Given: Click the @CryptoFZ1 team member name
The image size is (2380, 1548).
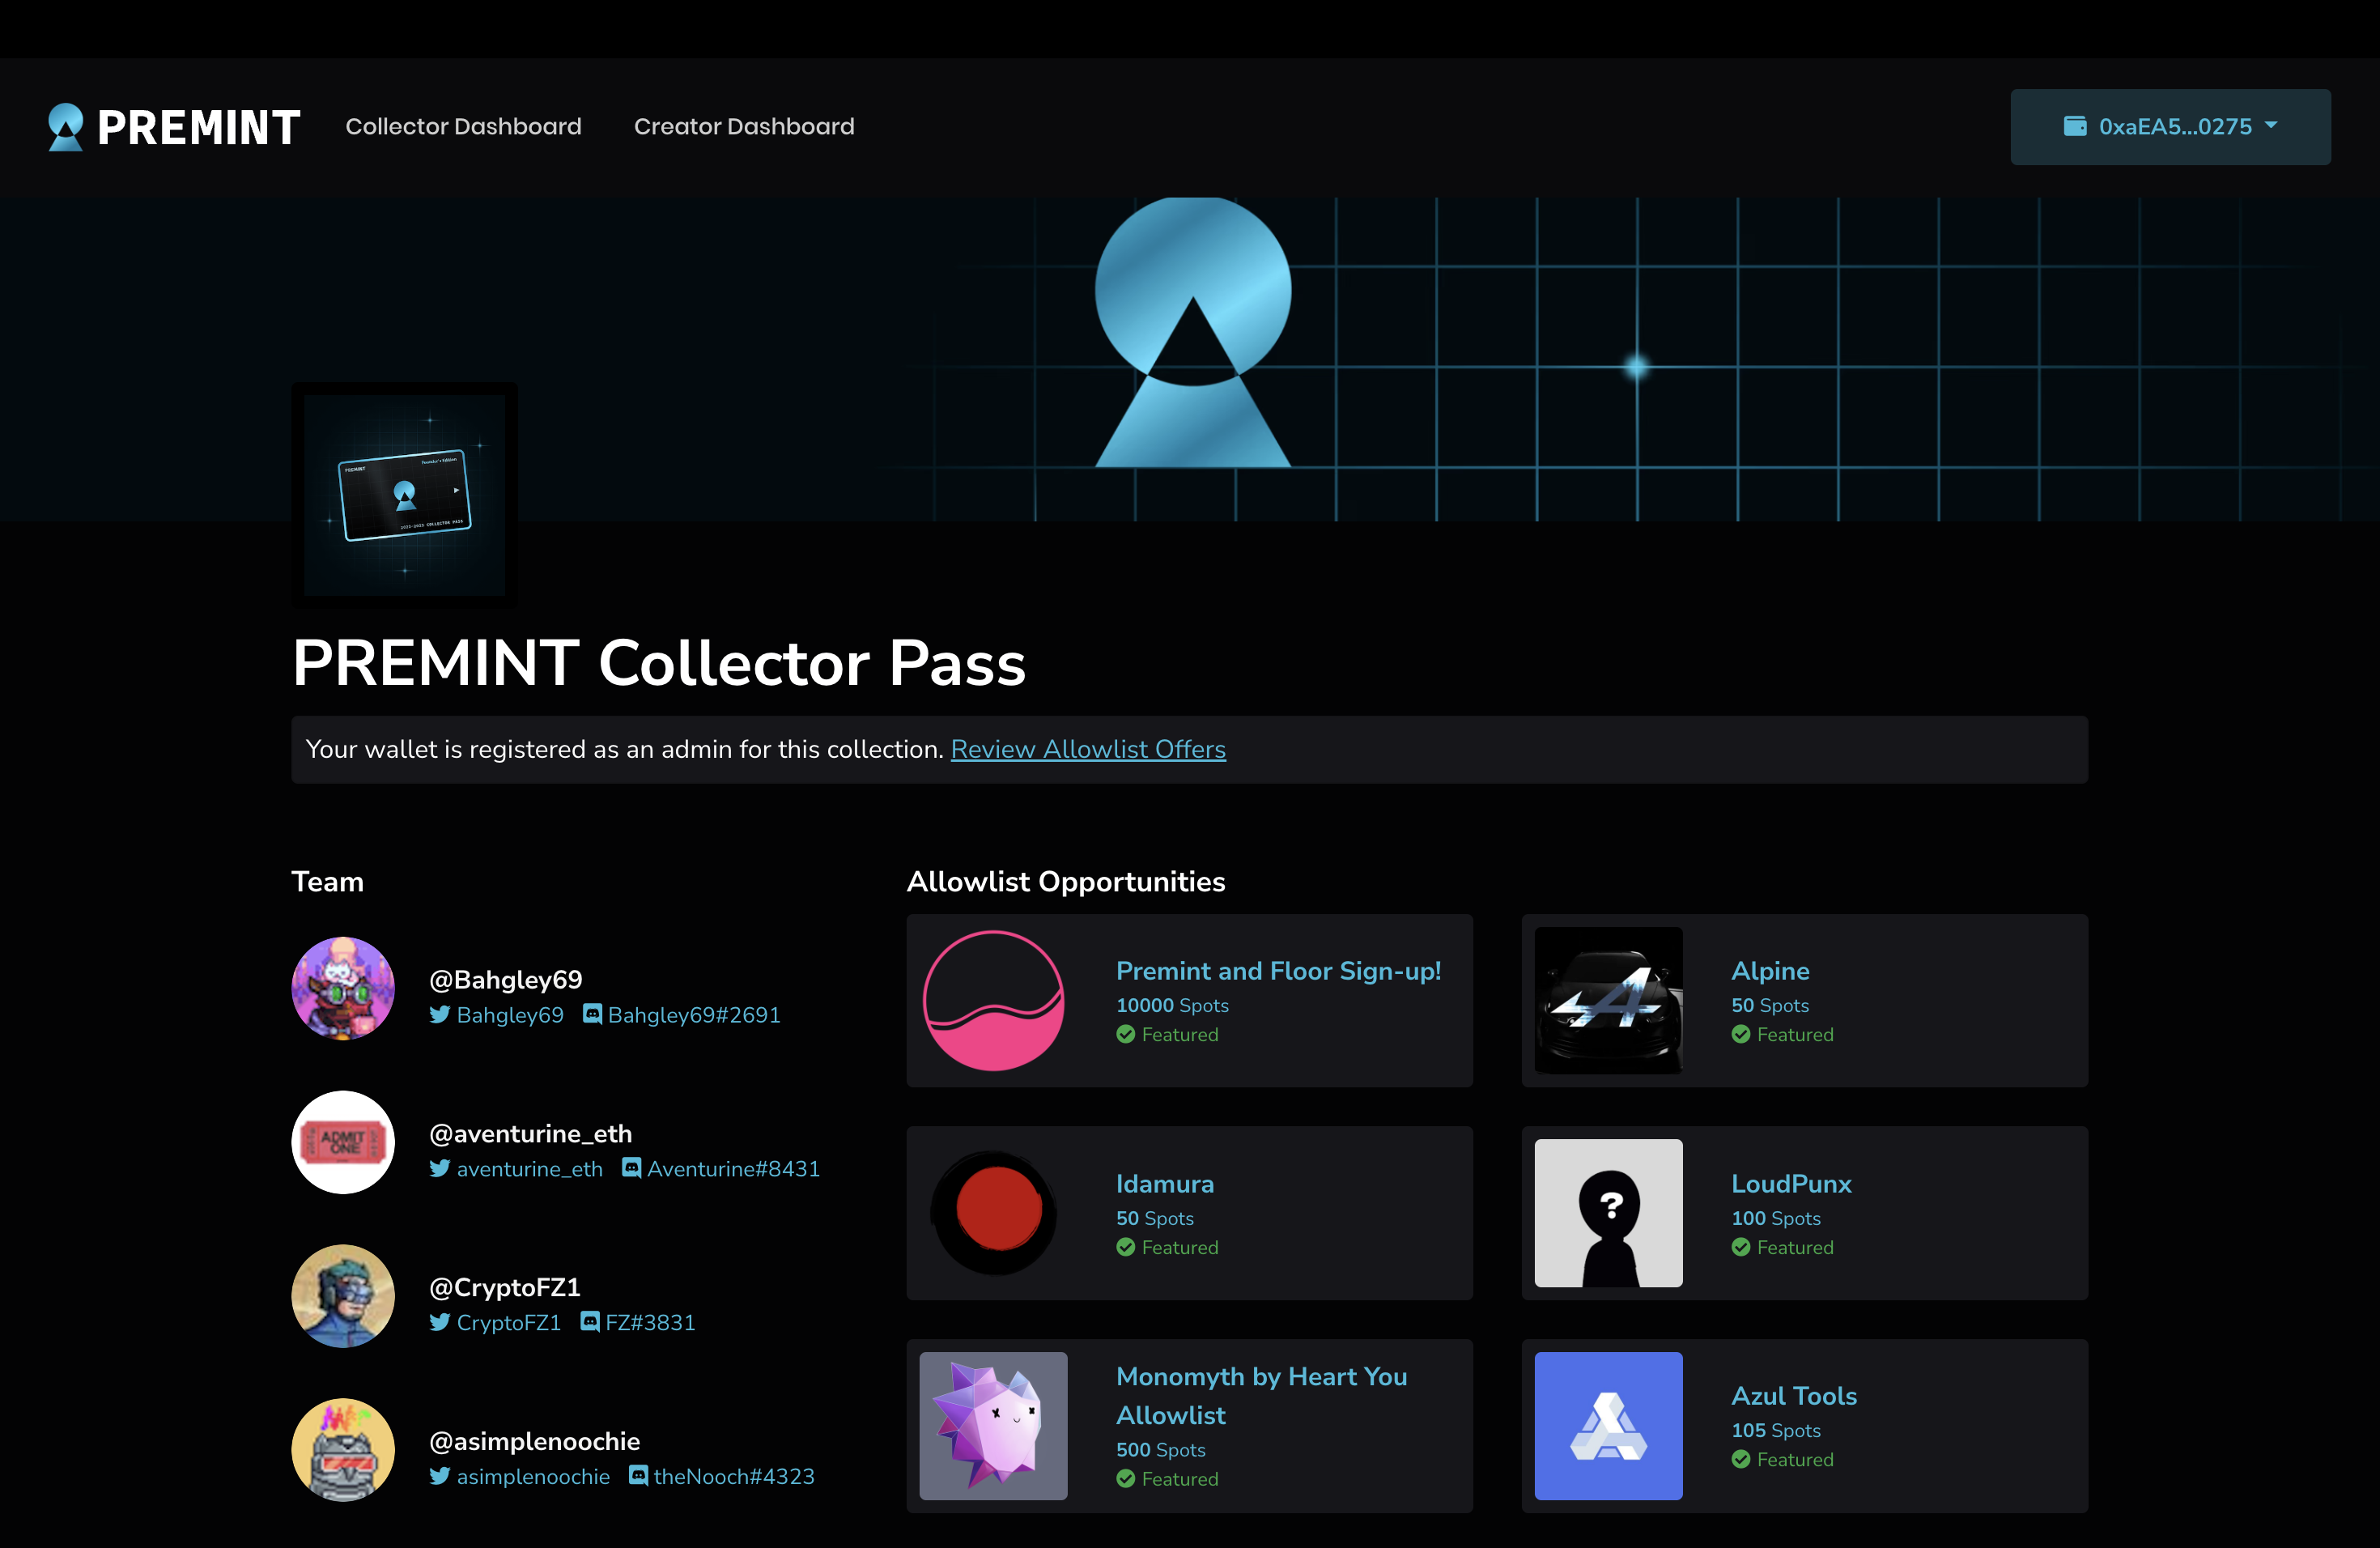Looking at the screenshot, I should click(x=504, y=1287).
